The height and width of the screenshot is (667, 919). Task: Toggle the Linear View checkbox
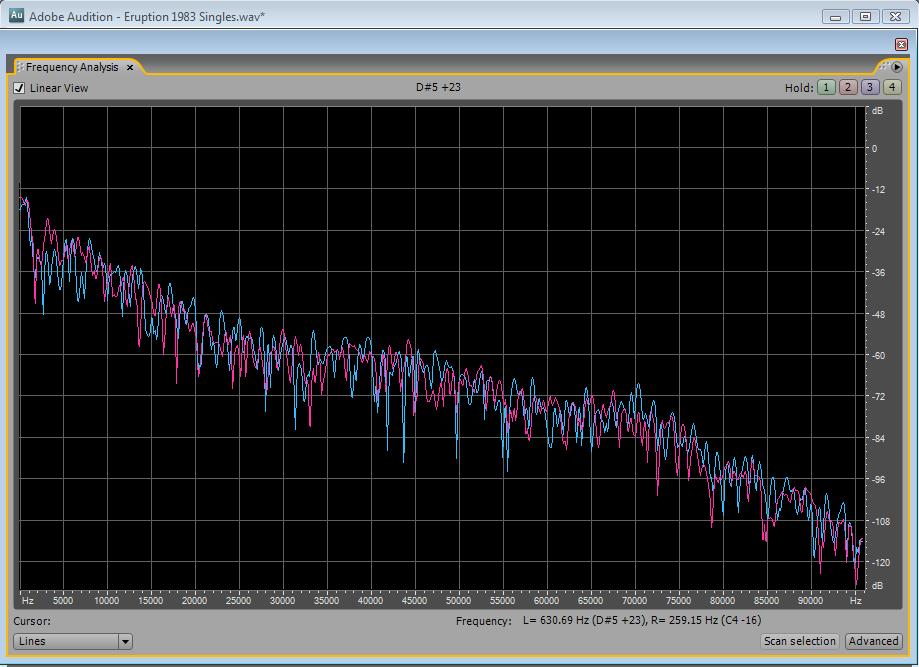pos(19,88)
